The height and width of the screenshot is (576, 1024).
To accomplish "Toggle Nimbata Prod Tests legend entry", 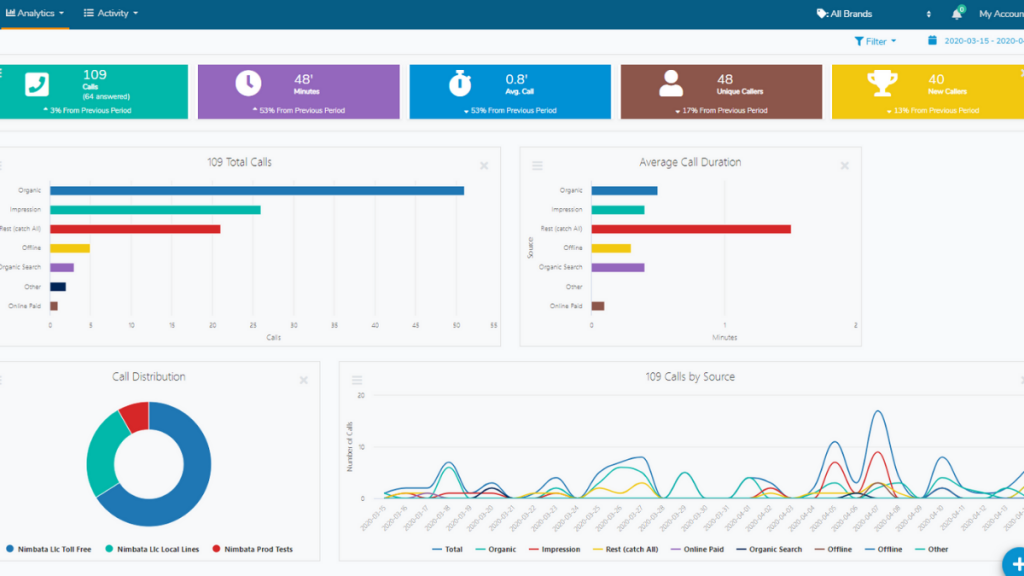I will (253, 549).
